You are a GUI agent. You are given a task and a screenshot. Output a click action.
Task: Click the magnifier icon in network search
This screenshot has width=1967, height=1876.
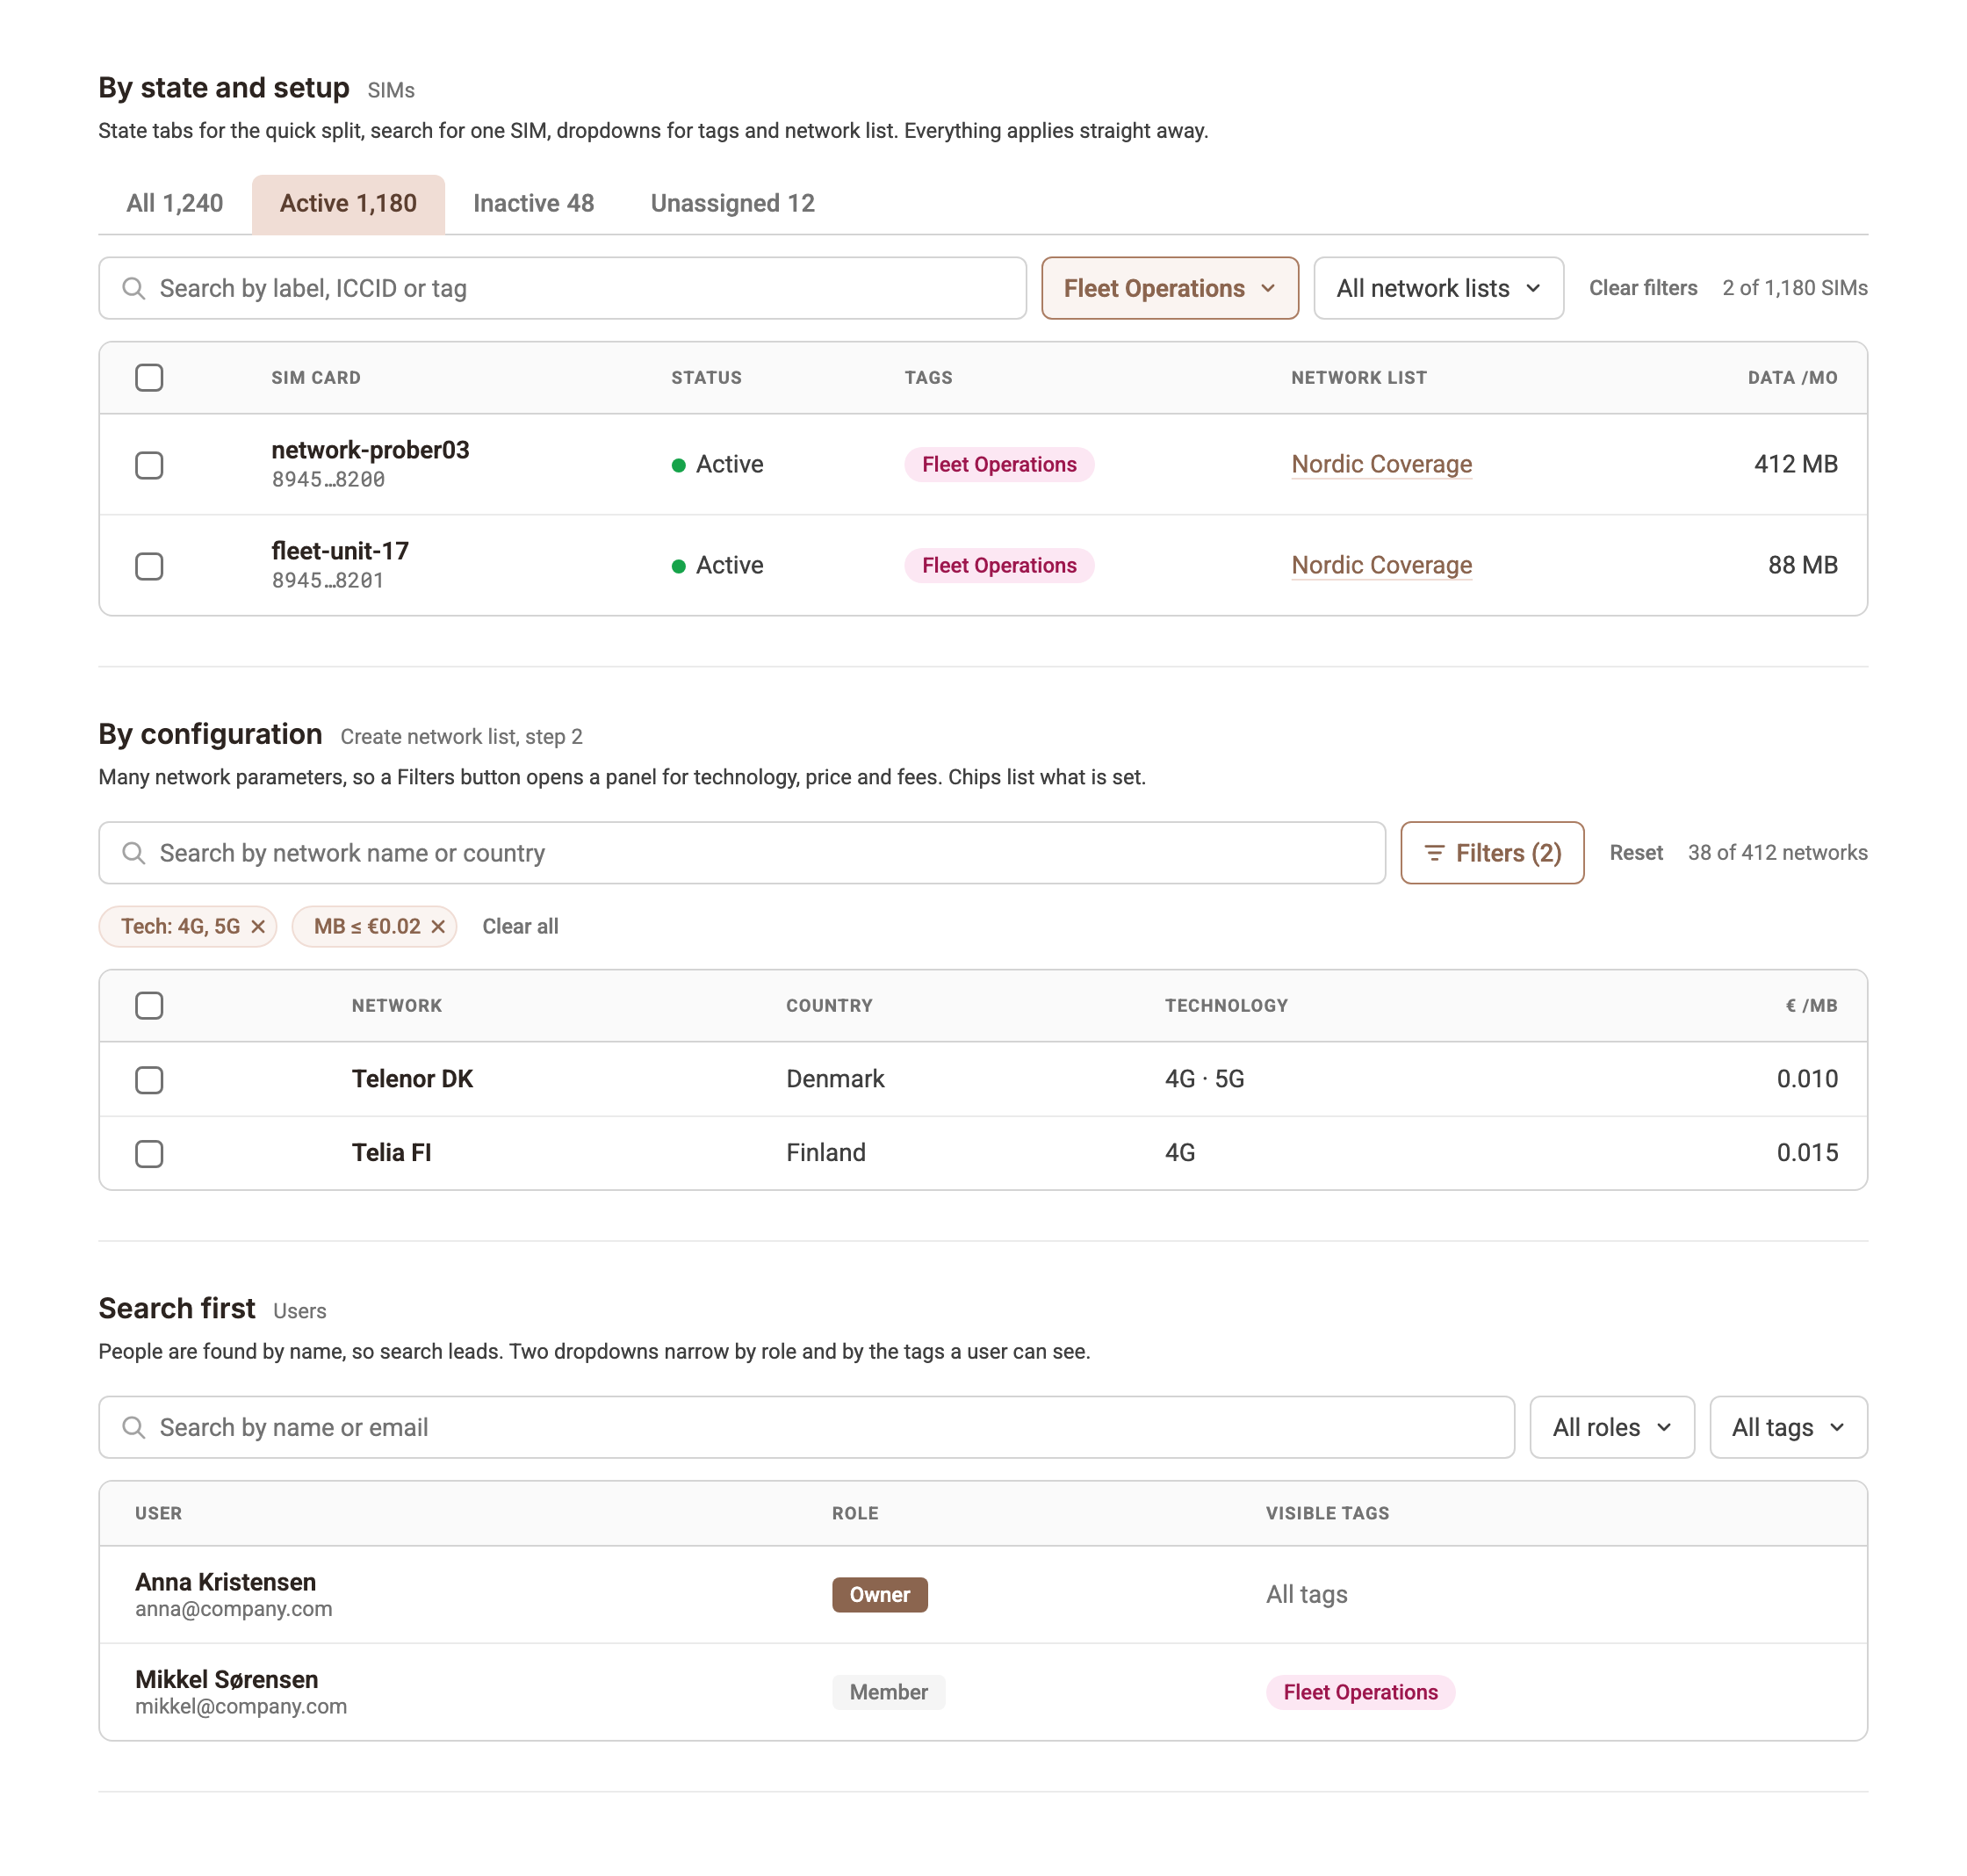(x=134, y=853)
